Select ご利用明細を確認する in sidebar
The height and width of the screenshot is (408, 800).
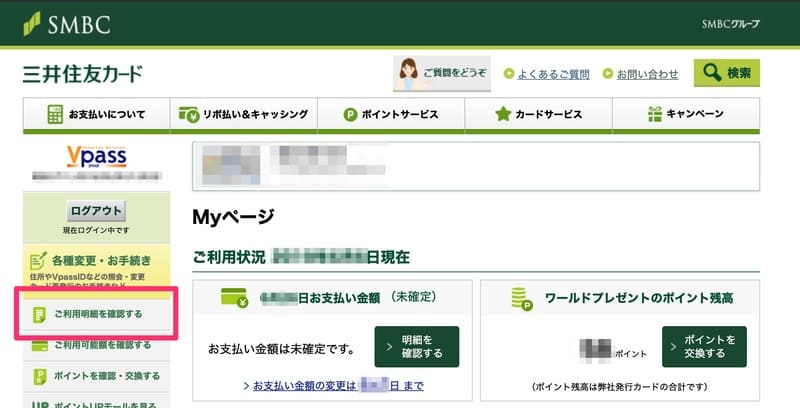tap(98, 314)
